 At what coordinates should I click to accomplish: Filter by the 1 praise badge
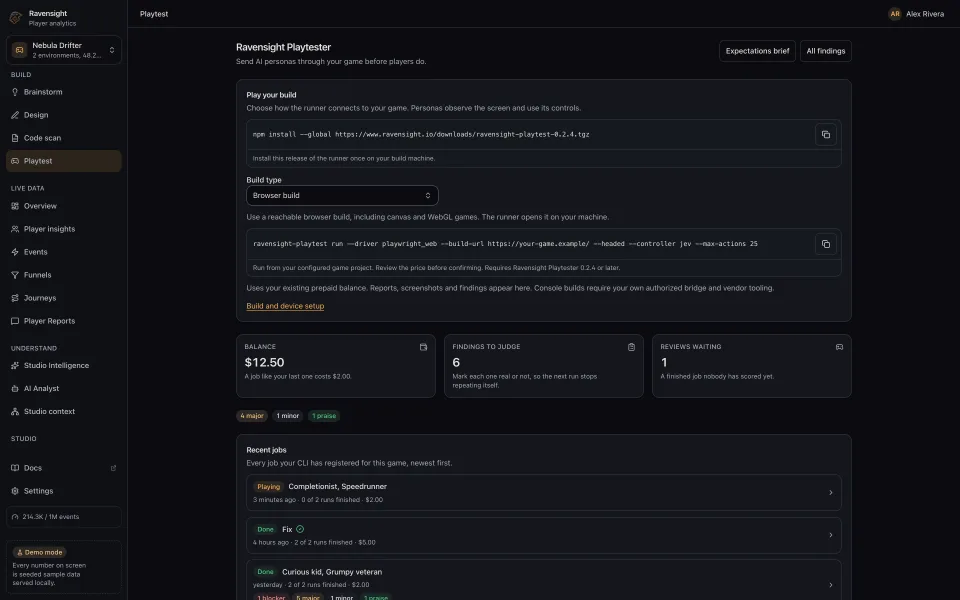click(x=324, y=416)
